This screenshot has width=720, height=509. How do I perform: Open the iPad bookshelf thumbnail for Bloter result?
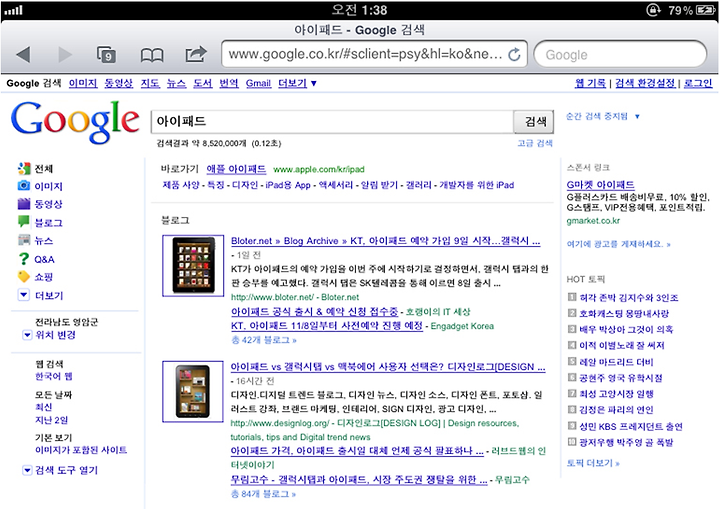[x=193, y=266]
